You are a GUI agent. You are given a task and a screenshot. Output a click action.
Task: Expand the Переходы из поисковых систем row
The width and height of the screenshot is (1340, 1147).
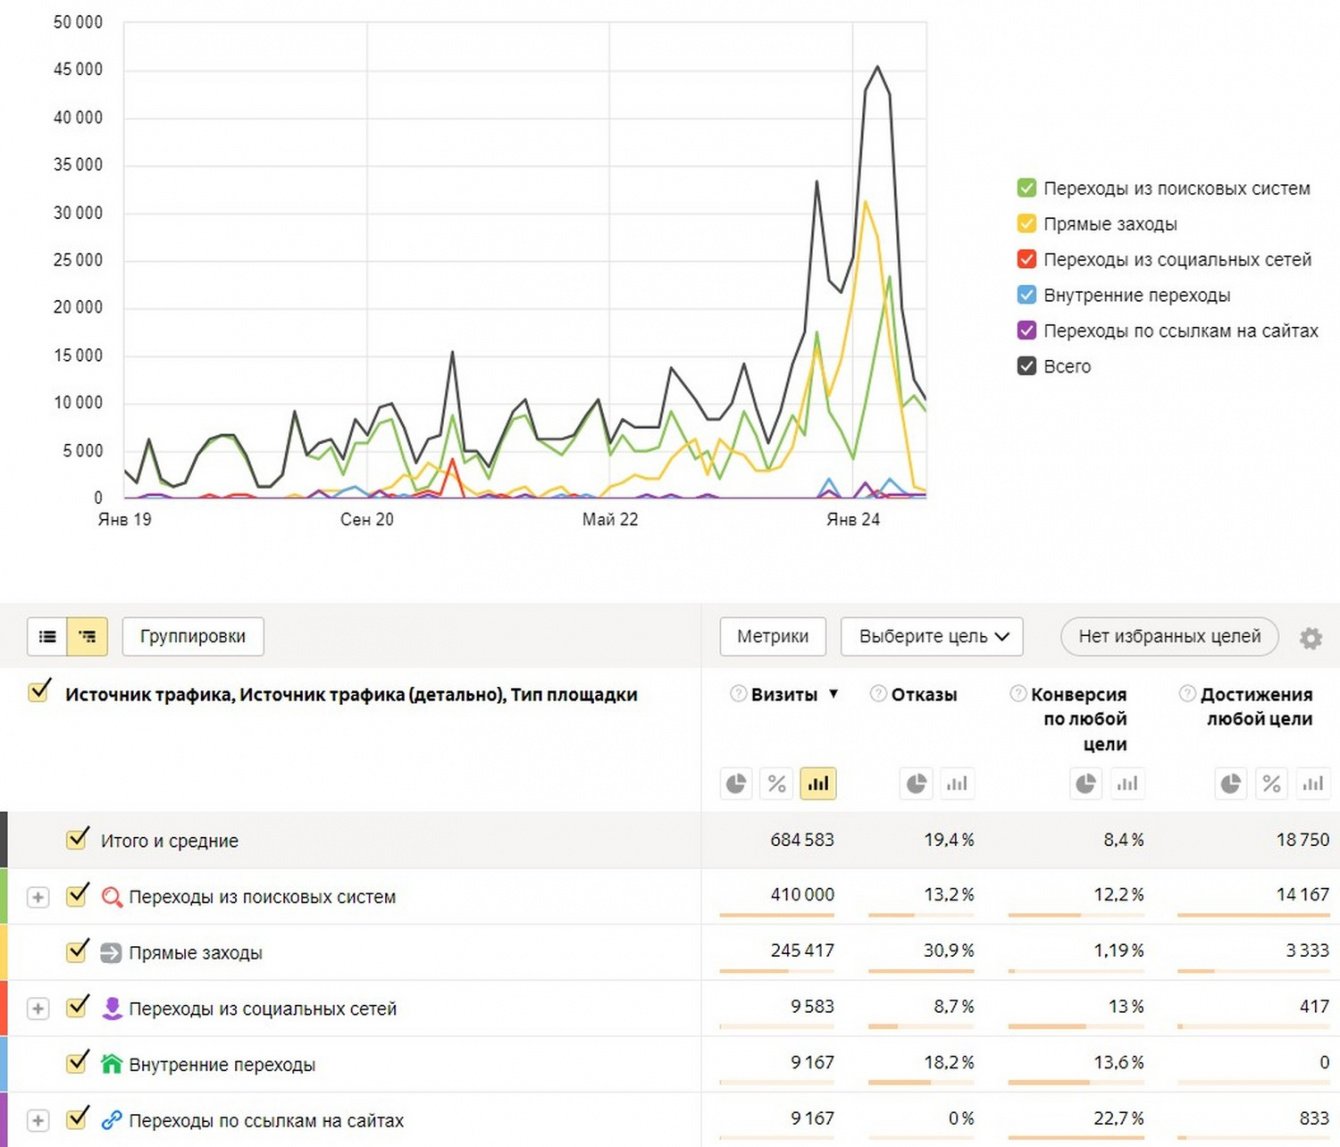(x=38, y=897)
